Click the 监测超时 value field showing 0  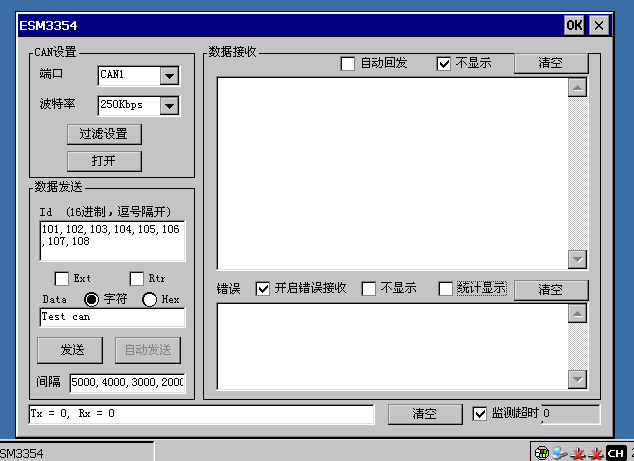[571, 414]
